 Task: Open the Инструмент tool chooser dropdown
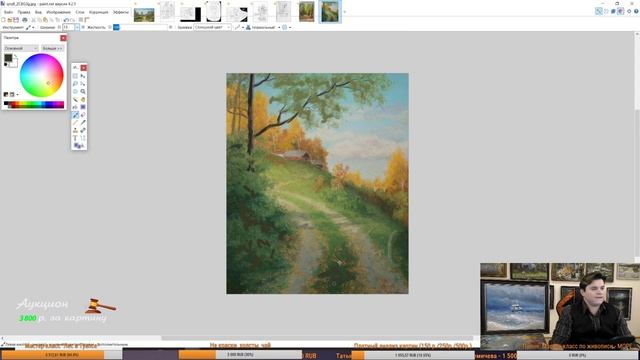31,27
